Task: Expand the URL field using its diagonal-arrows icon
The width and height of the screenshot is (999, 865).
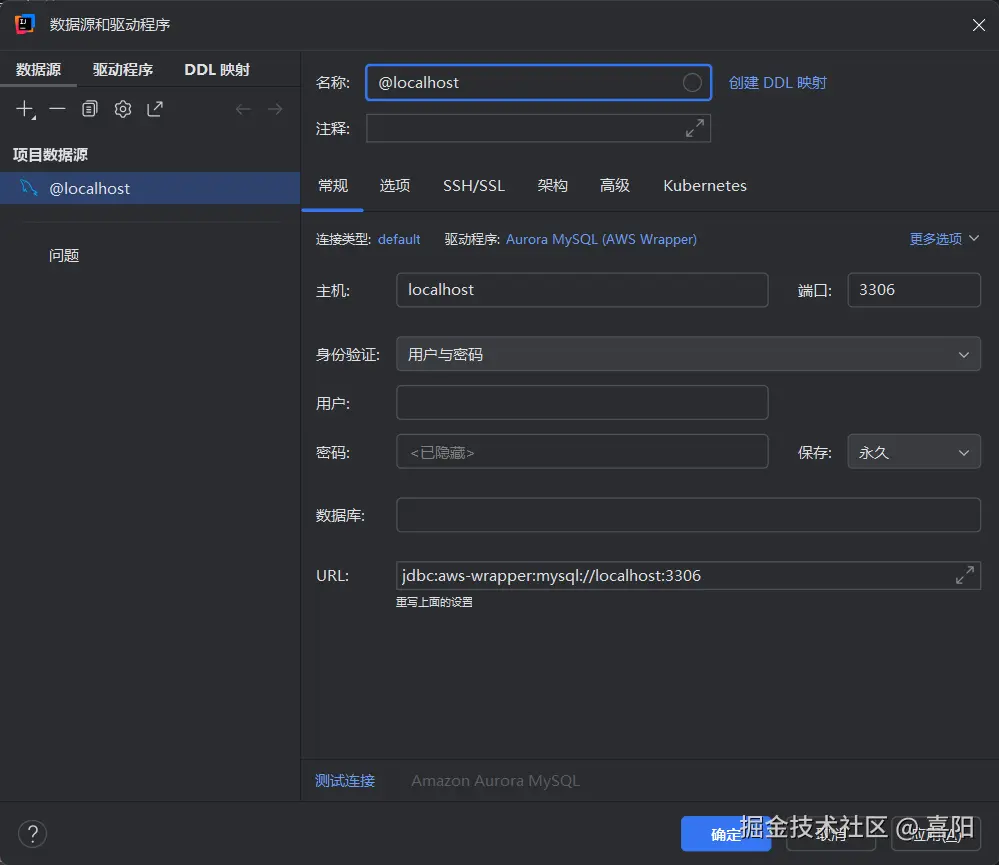Action: tap(964, 575)
